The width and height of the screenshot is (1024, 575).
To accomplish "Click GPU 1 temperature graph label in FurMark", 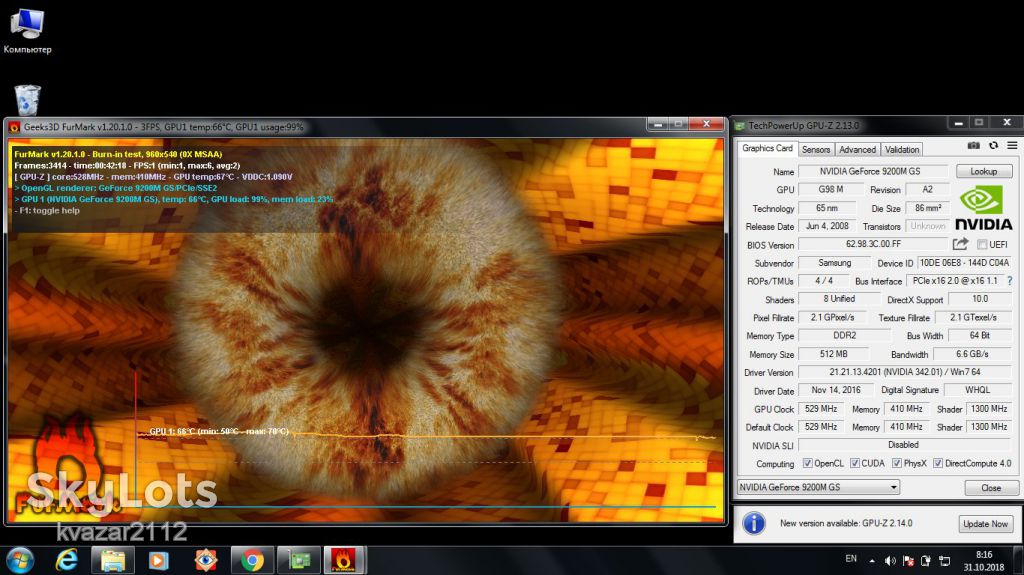I will coord(219,431).
